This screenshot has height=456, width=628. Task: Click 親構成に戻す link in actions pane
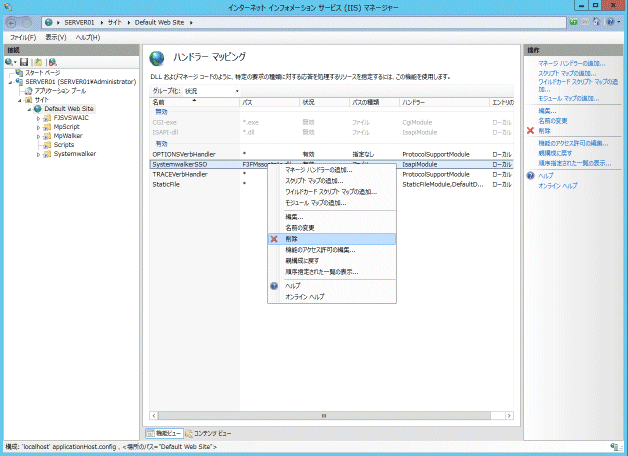coord(555,153)
